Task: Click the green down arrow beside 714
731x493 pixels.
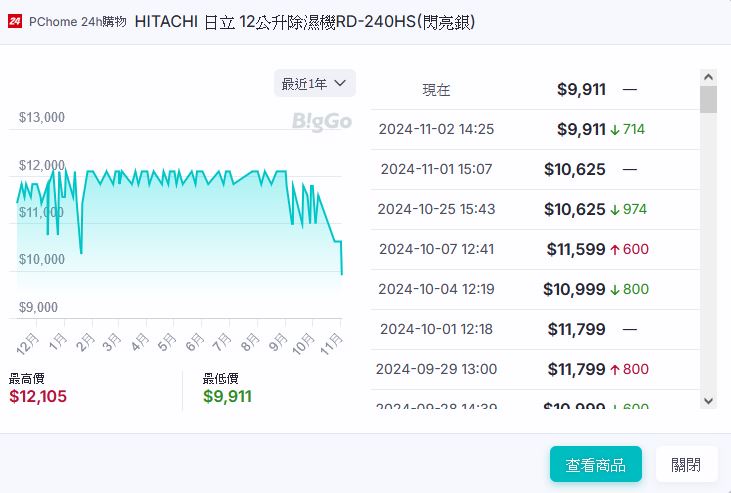Action: pyautogui.click(x=615, y=129)
